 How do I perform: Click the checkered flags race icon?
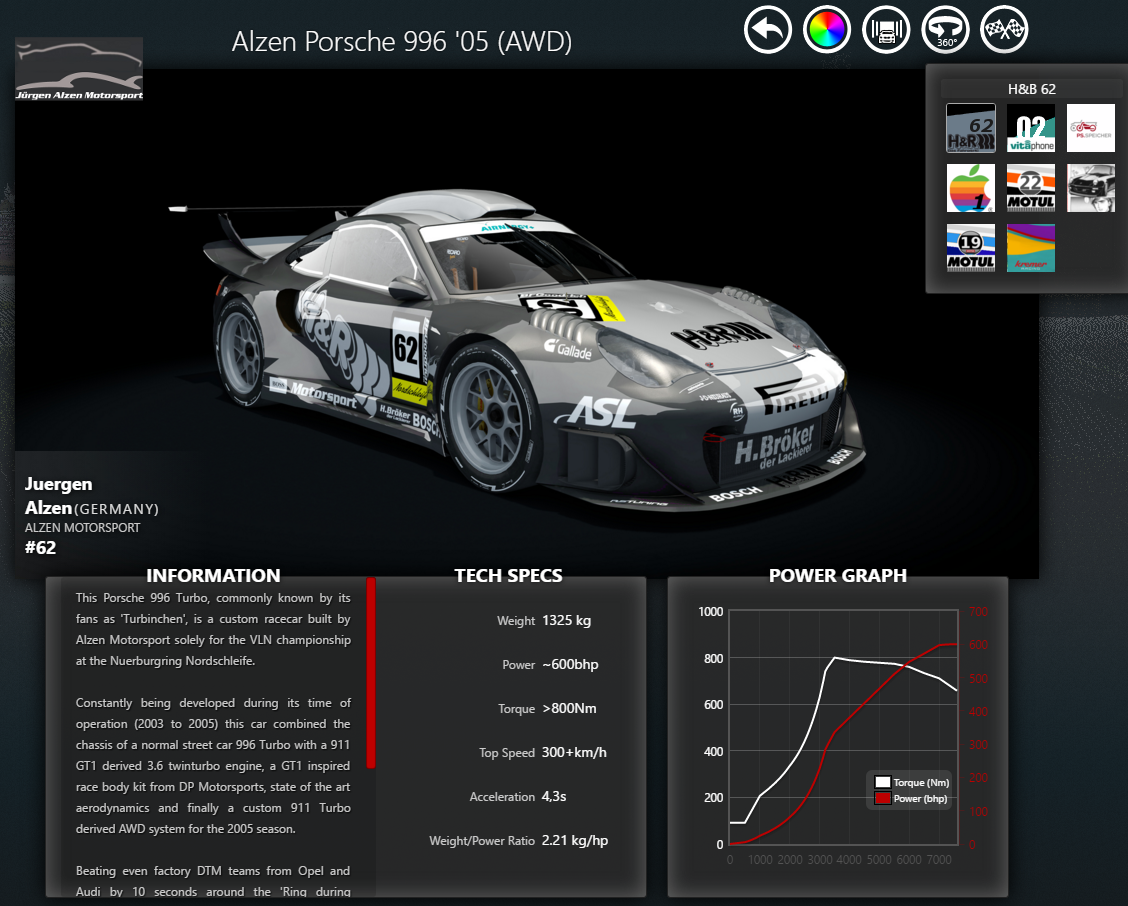(1004, 30)
